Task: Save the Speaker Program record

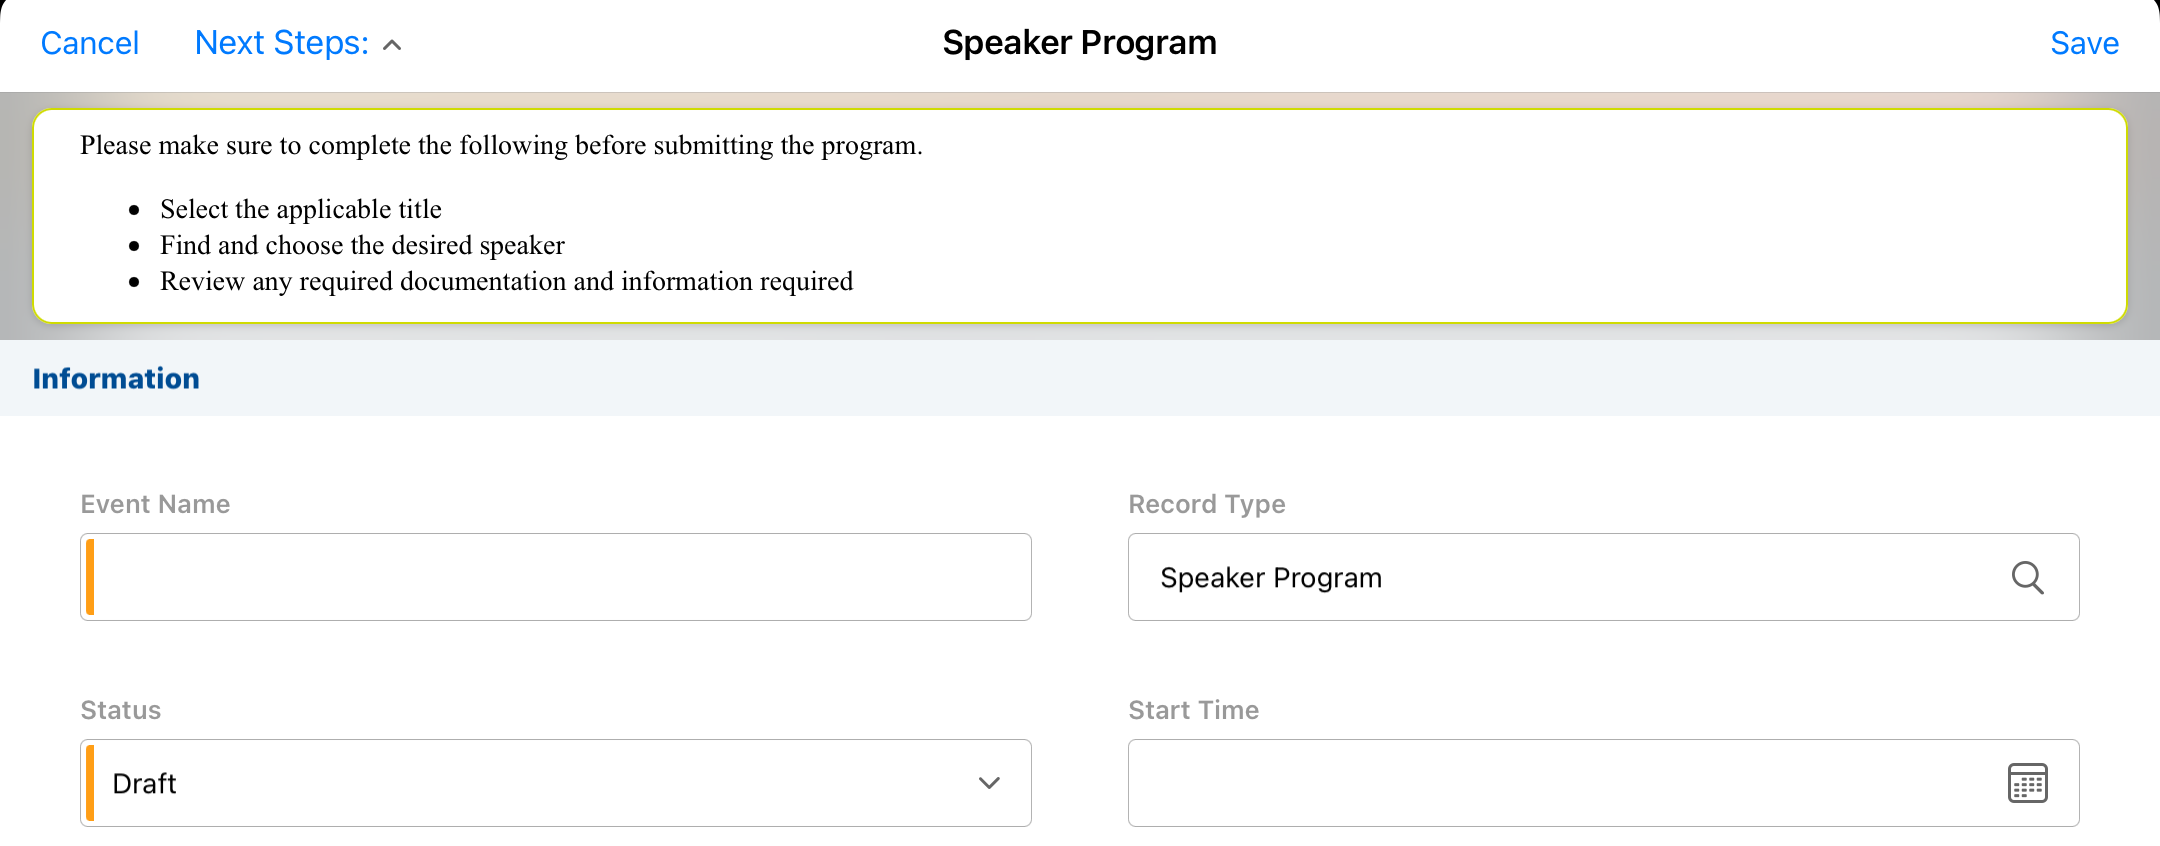Action: pyautogui.click(x=2084, y=43)
